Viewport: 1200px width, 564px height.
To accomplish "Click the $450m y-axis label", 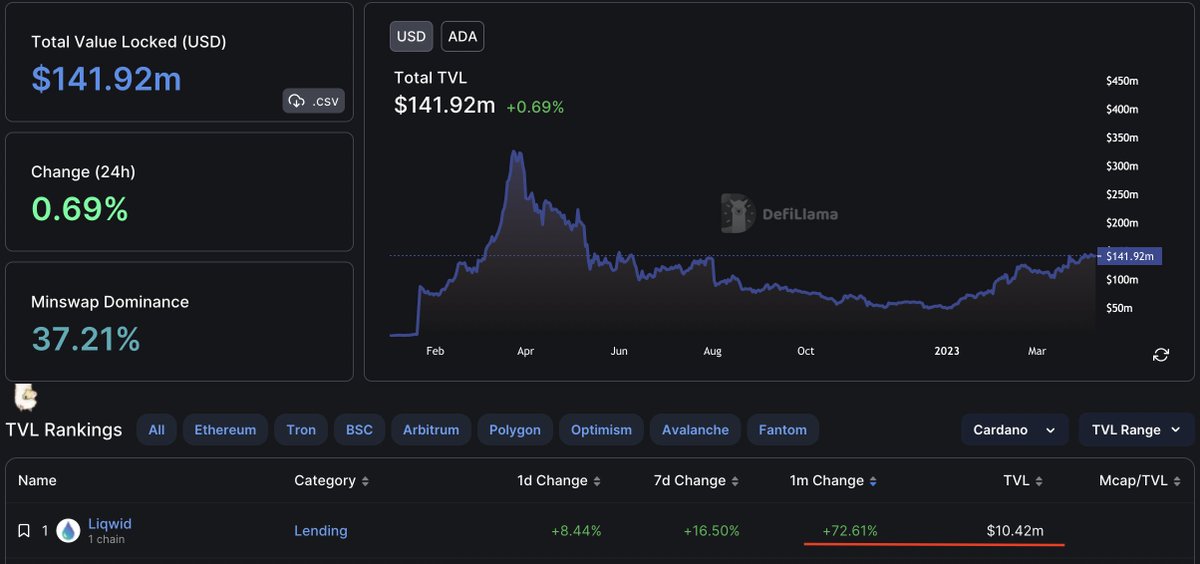I will tap(1122, 81).
